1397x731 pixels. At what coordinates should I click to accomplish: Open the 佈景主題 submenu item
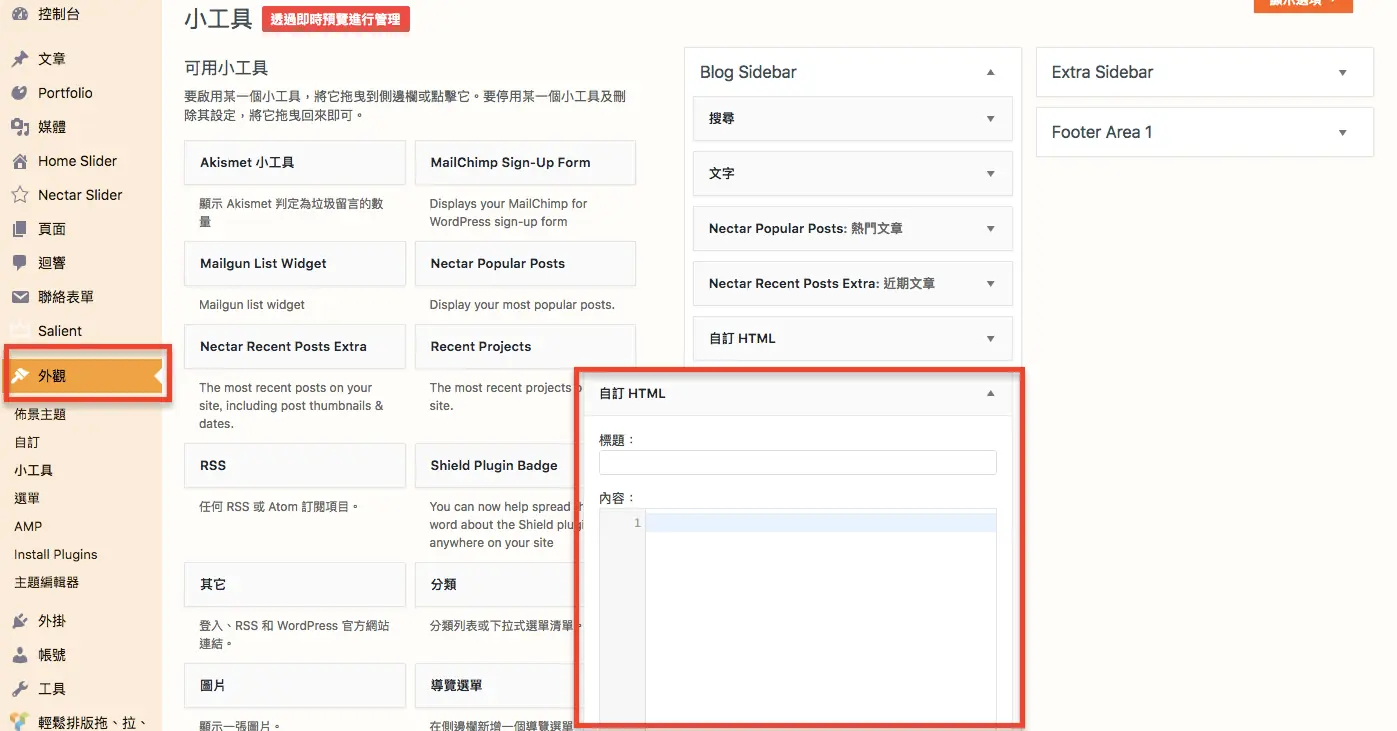(x=40, y=414)
